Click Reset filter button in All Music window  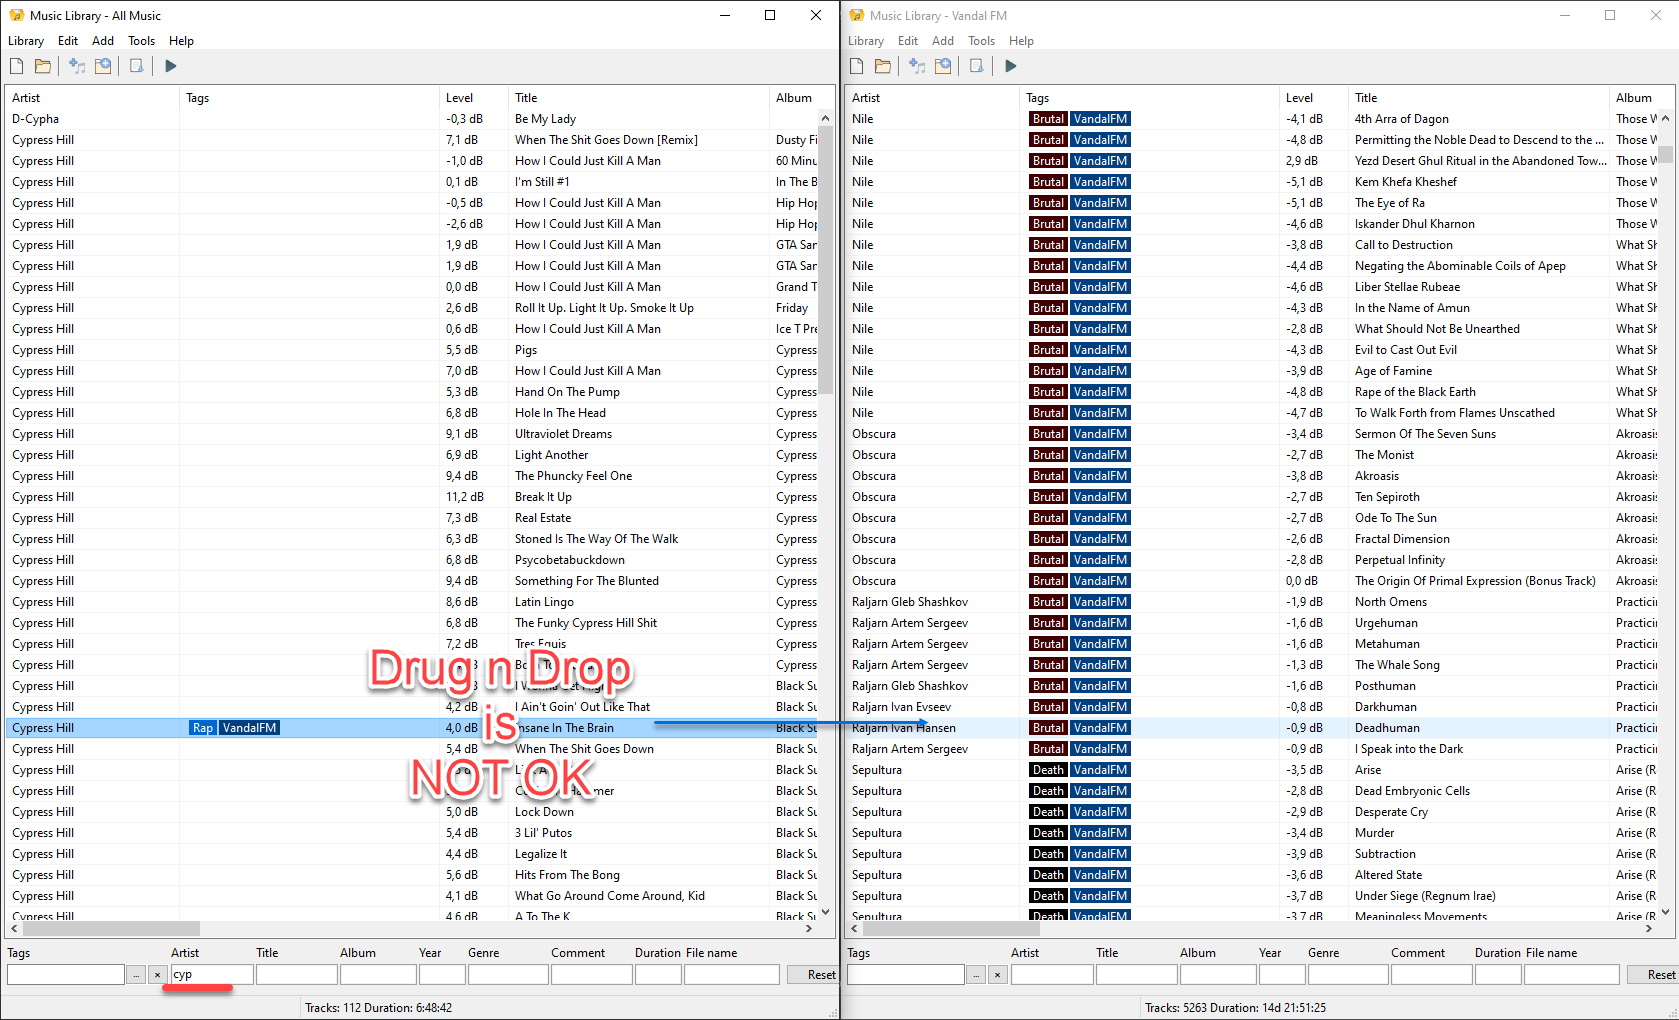pos(814,975)
